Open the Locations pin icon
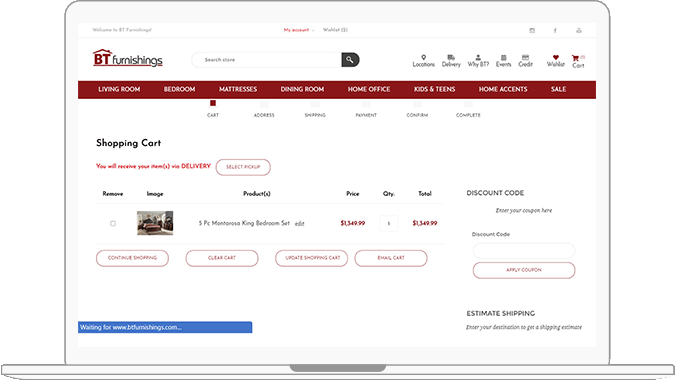The width and height of the screenshot is (675, 380). pos(424,57)
